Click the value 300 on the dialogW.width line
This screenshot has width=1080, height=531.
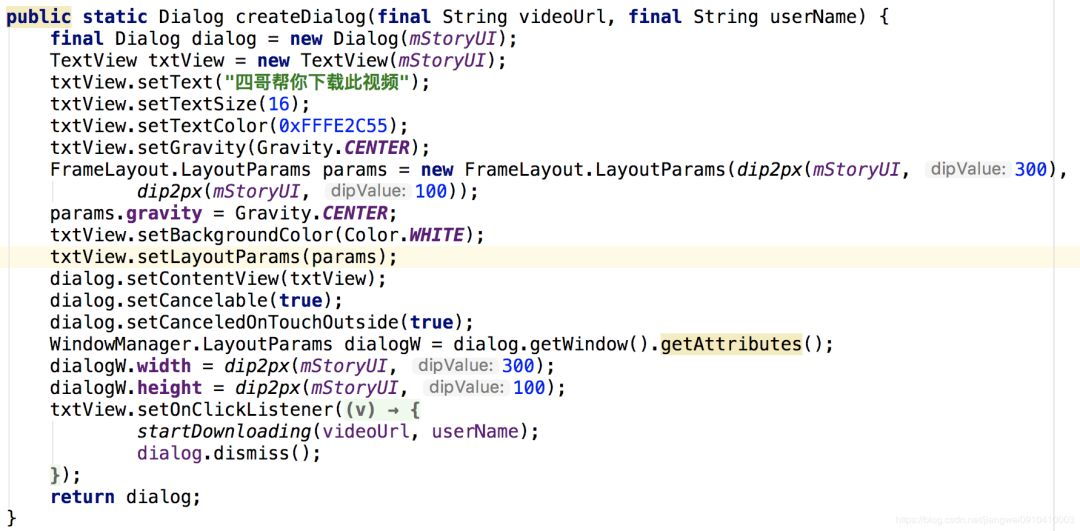(518, 366)
